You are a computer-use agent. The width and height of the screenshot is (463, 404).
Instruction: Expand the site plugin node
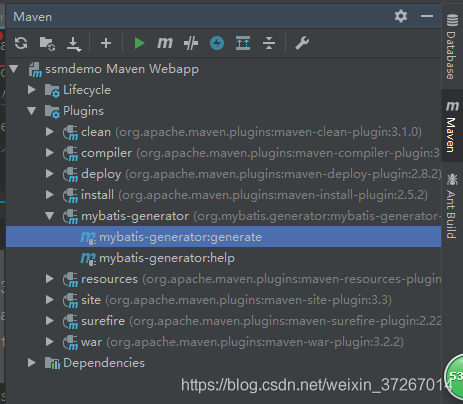coord(50,300)
